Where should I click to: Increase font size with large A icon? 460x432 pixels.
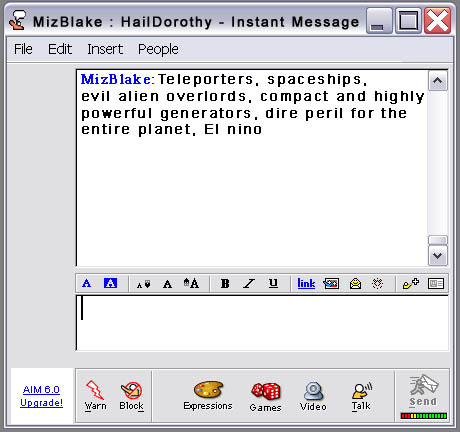click(191, 283)
